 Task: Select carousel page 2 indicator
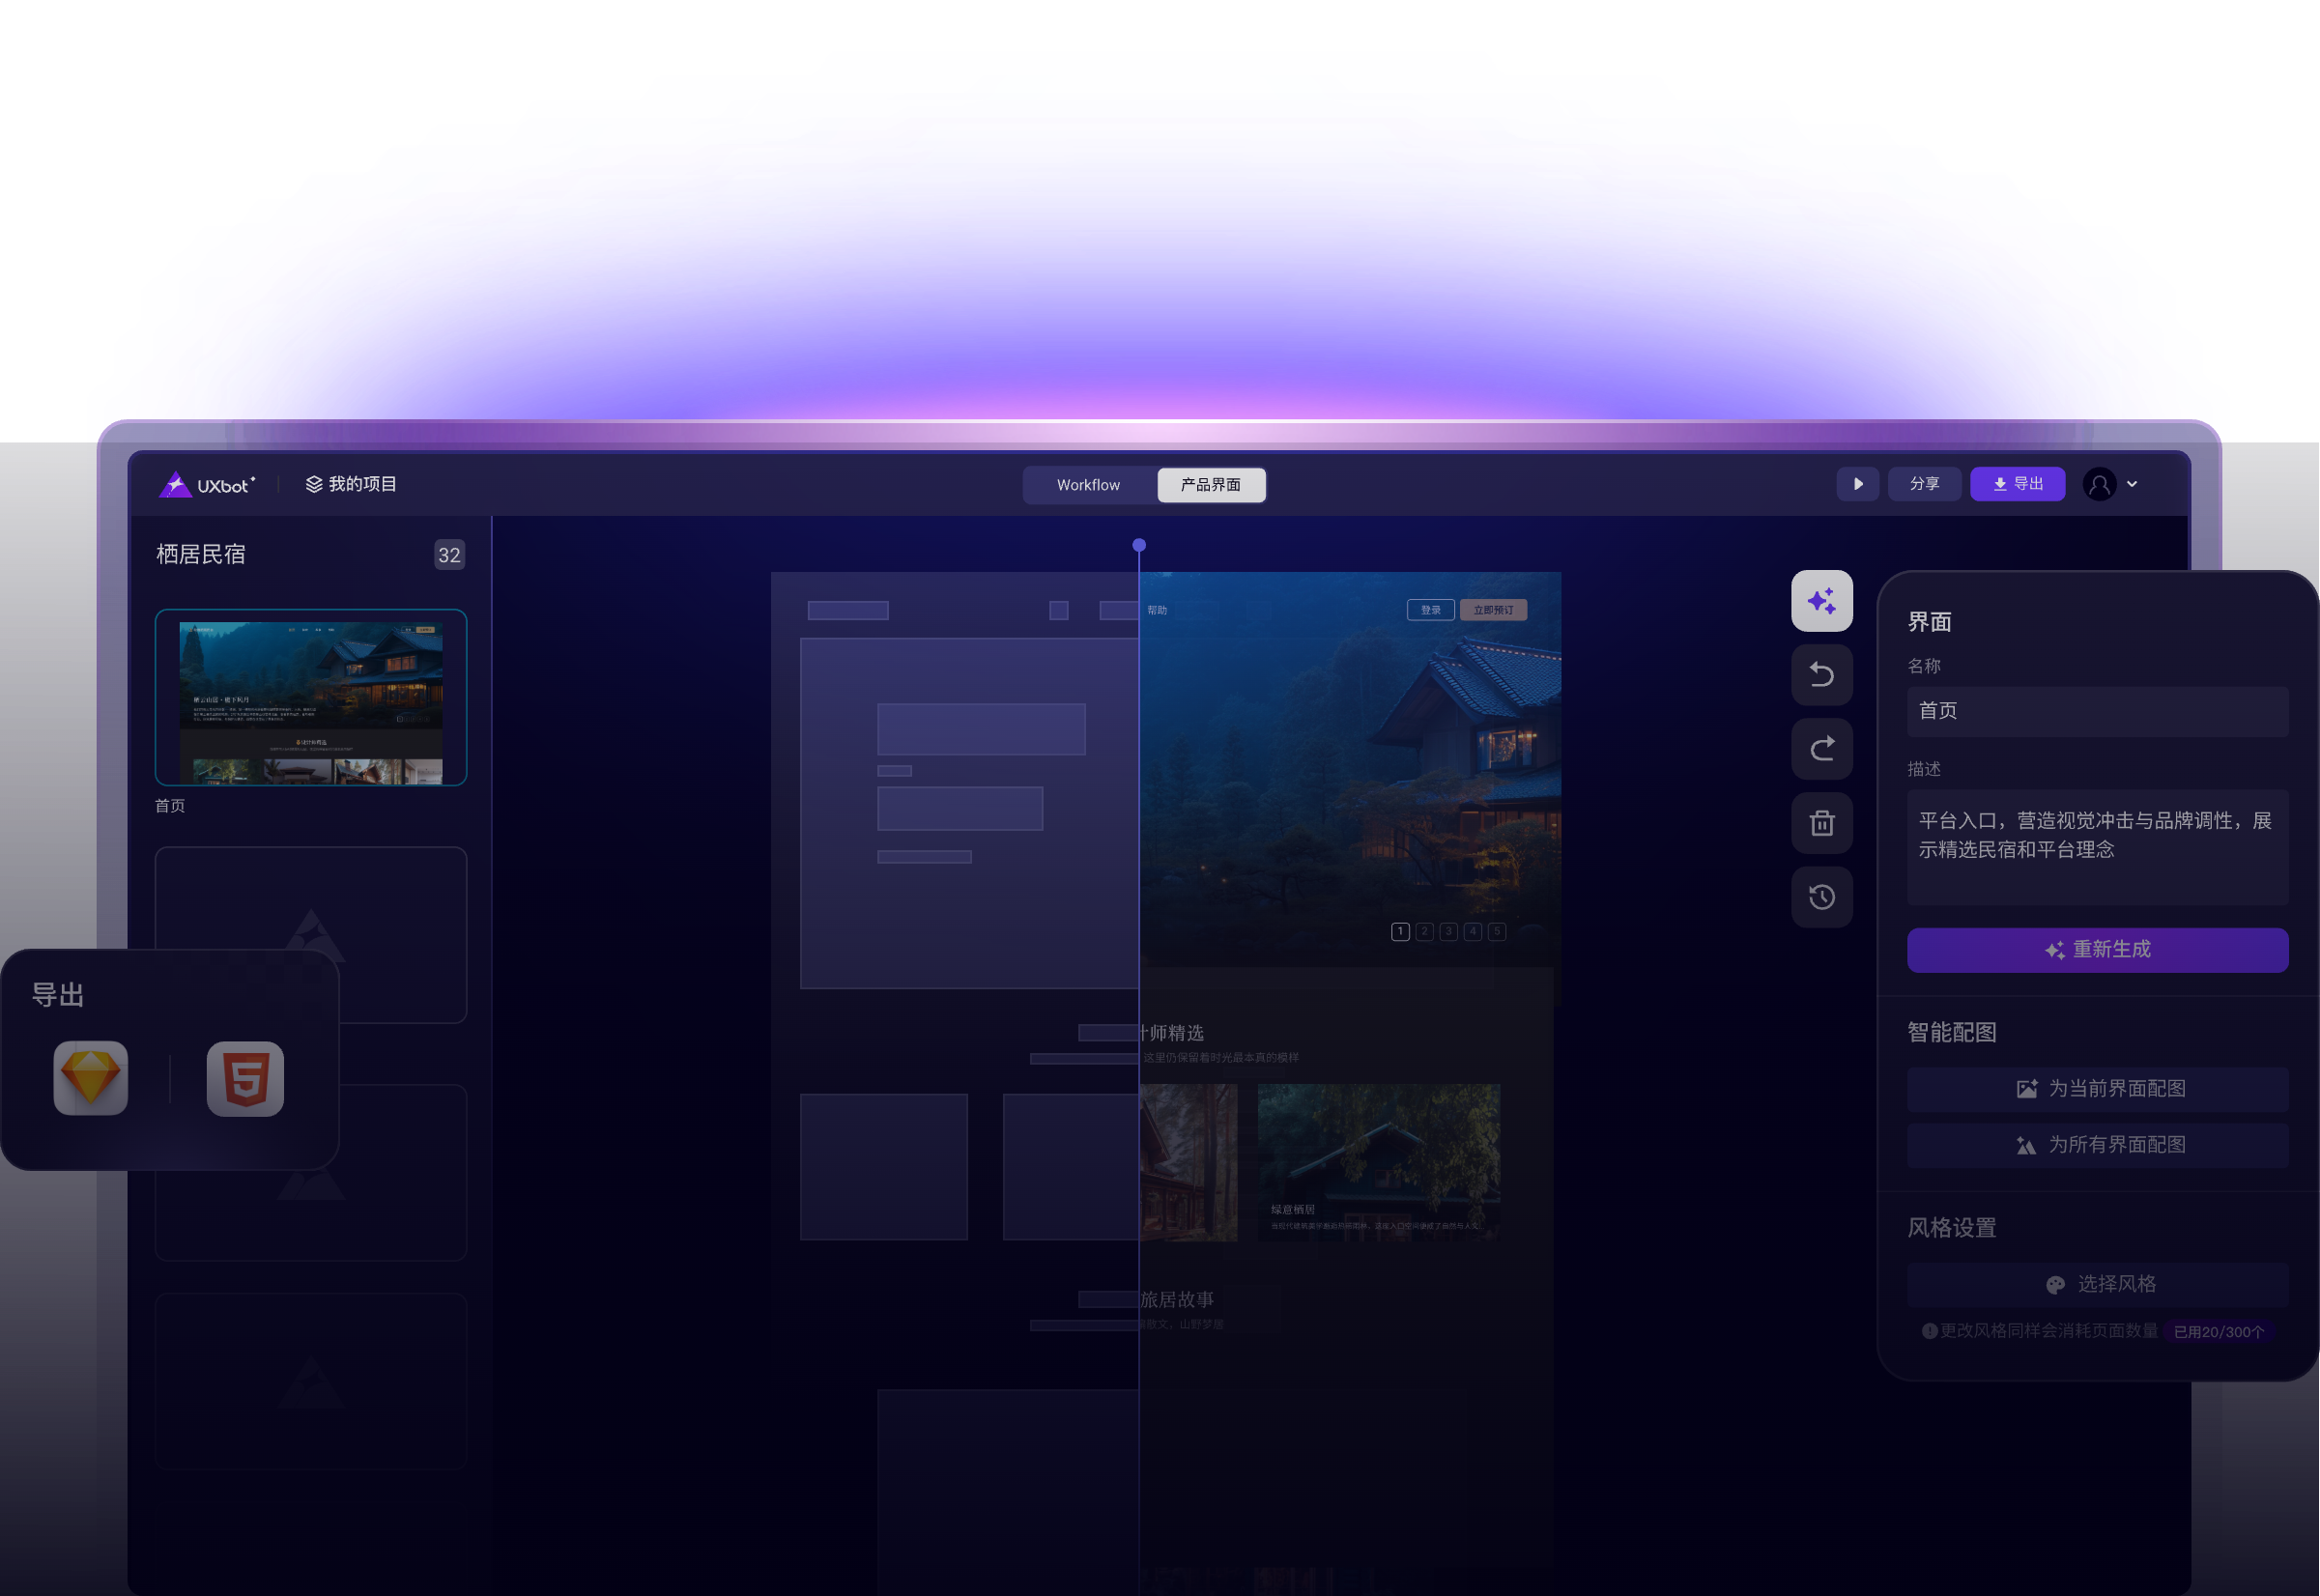(x=1424, y=932)
